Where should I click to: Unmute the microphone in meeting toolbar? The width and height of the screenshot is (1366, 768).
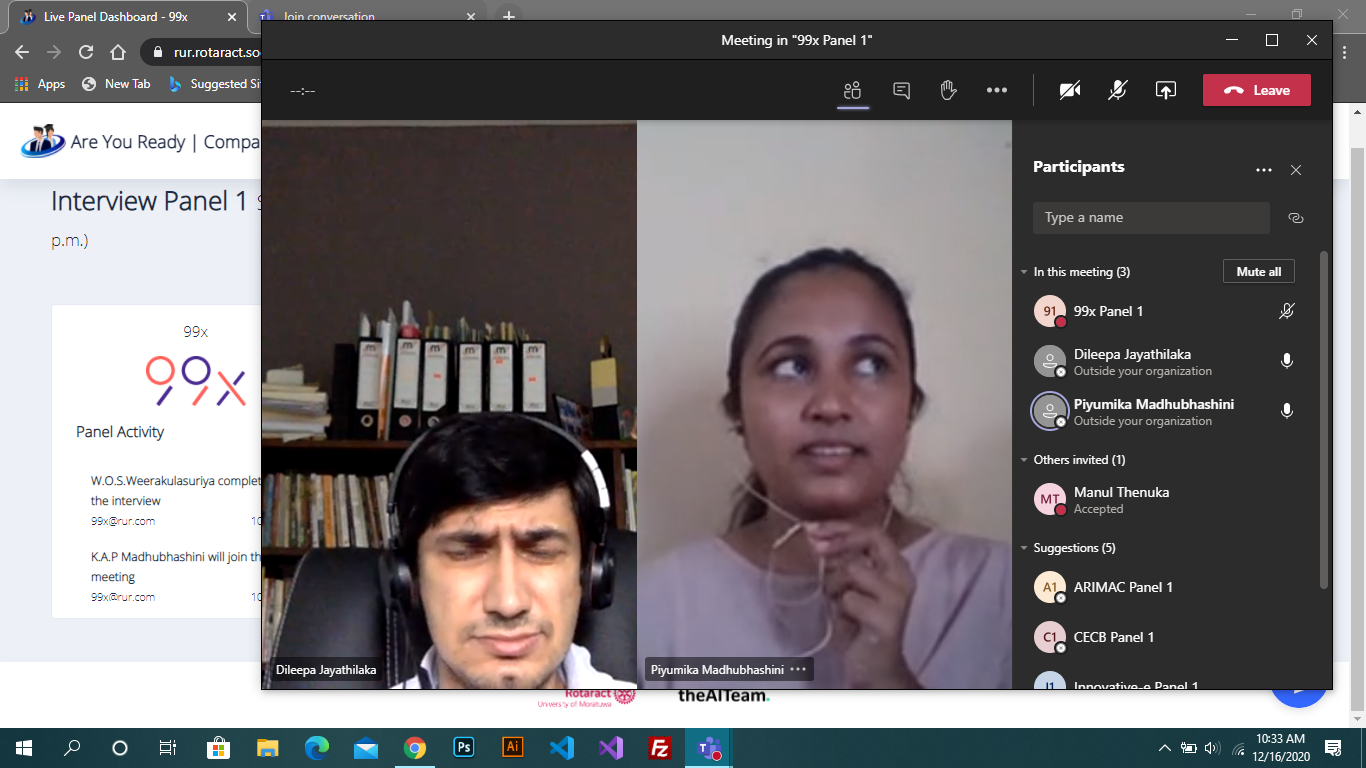tap(1118, 90)
